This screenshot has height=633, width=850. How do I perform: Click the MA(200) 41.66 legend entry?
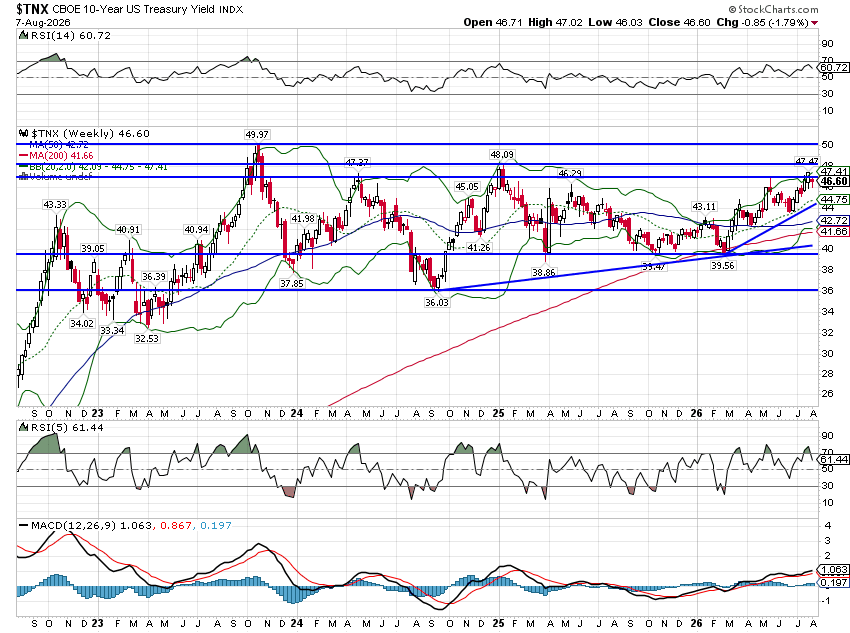pos(61,156)
